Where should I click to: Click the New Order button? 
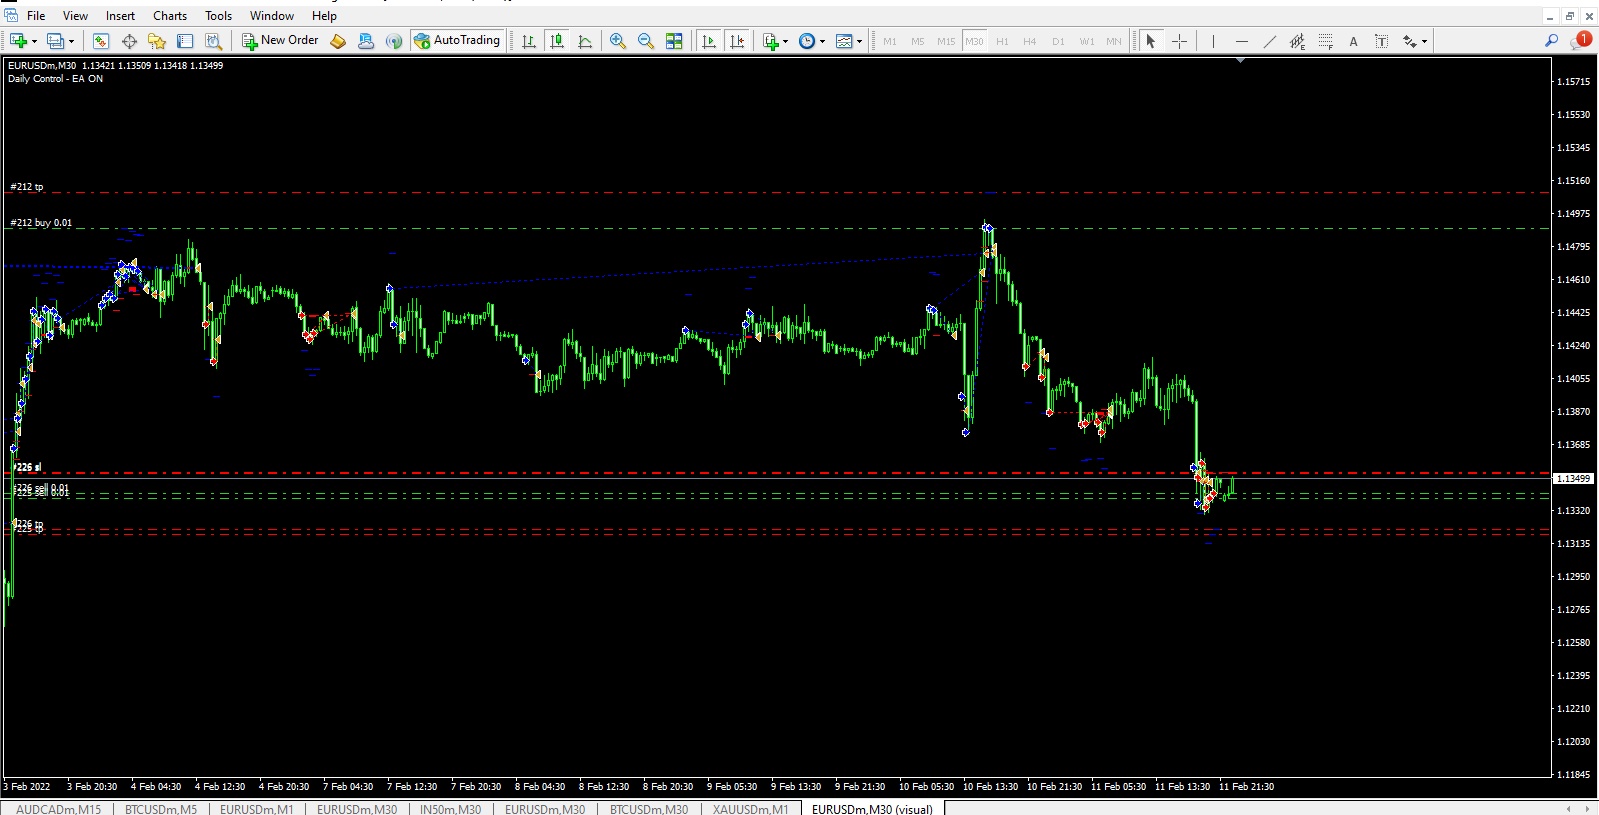pyautogui.click(x=280, y=41)
